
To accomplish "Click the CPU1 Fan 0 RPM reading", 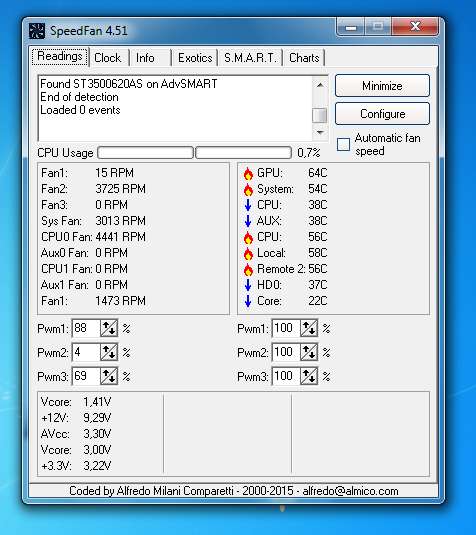I will pos(84,269).
